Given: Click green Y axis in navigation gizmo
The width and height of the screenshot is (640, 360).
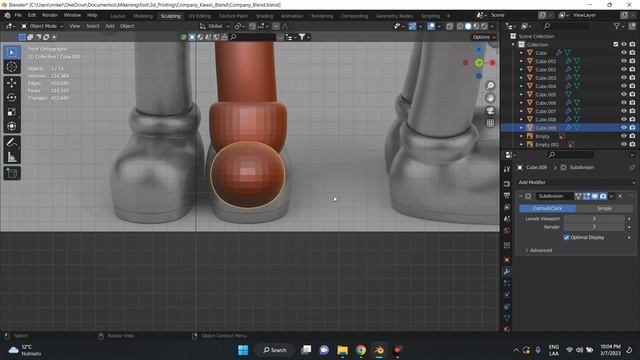Looking at the screenshot, I should 479,63.
